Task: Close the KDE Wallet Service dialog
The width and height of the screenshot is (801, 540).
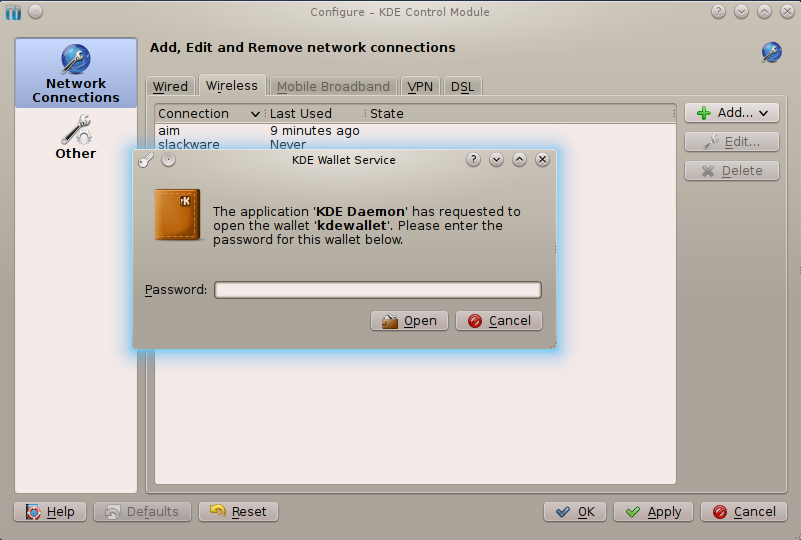Action: (543, 160)
